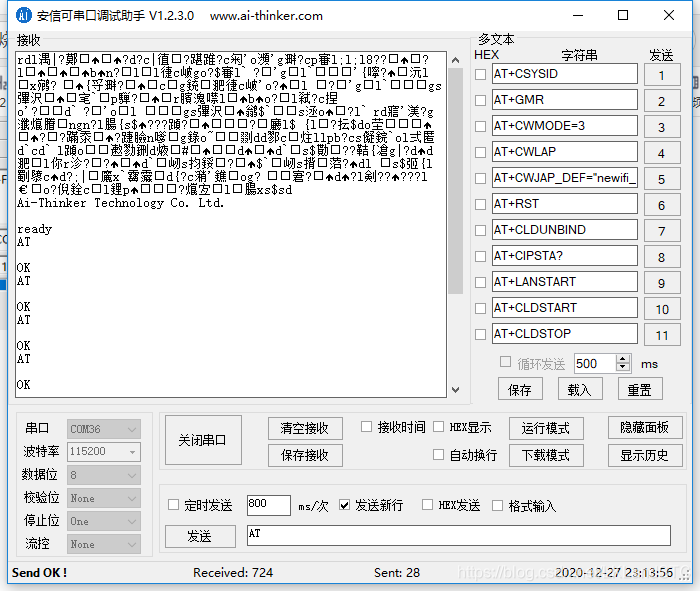Click the 发送 send button
Screen dimensions: 700x591
(200, 536)
